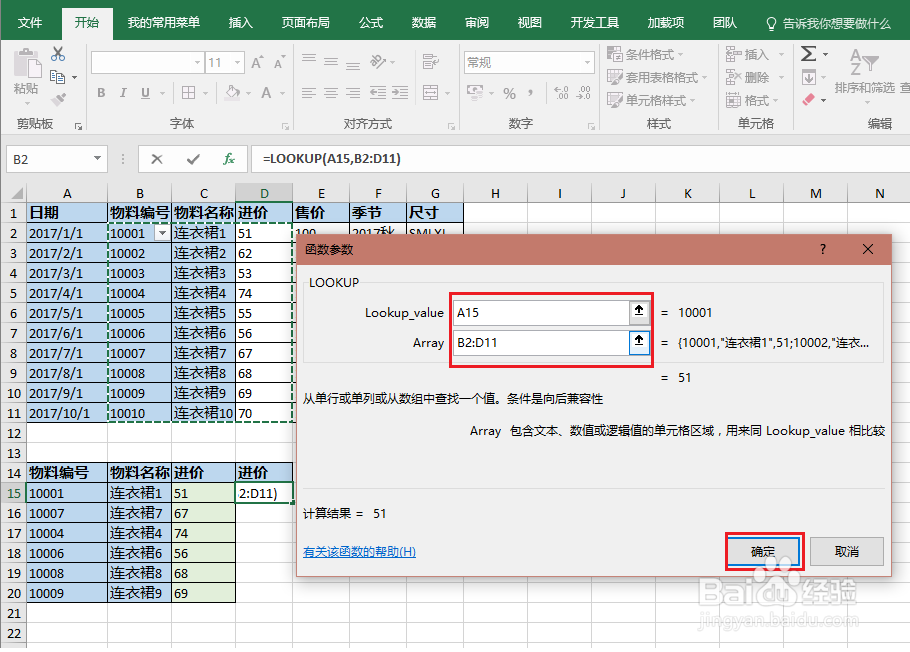Click the Insert Function fx icon
The image size is (910, 652).
[228, 158]
